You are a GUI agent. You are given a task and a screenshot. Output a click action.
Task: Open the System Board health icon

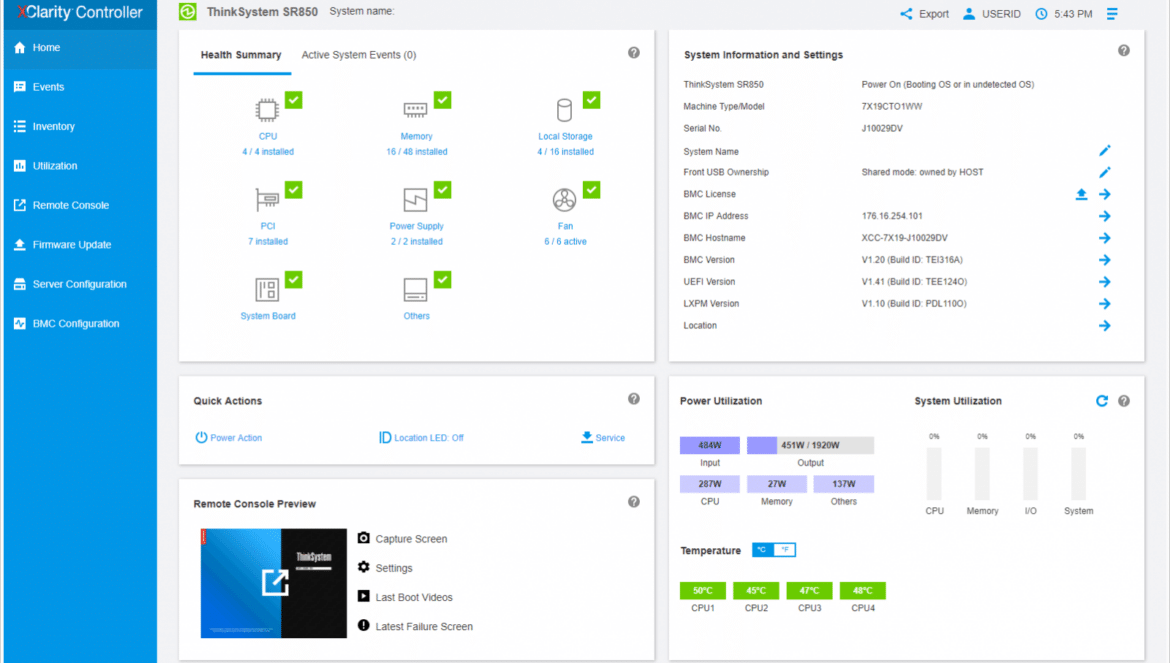[267, 289]
